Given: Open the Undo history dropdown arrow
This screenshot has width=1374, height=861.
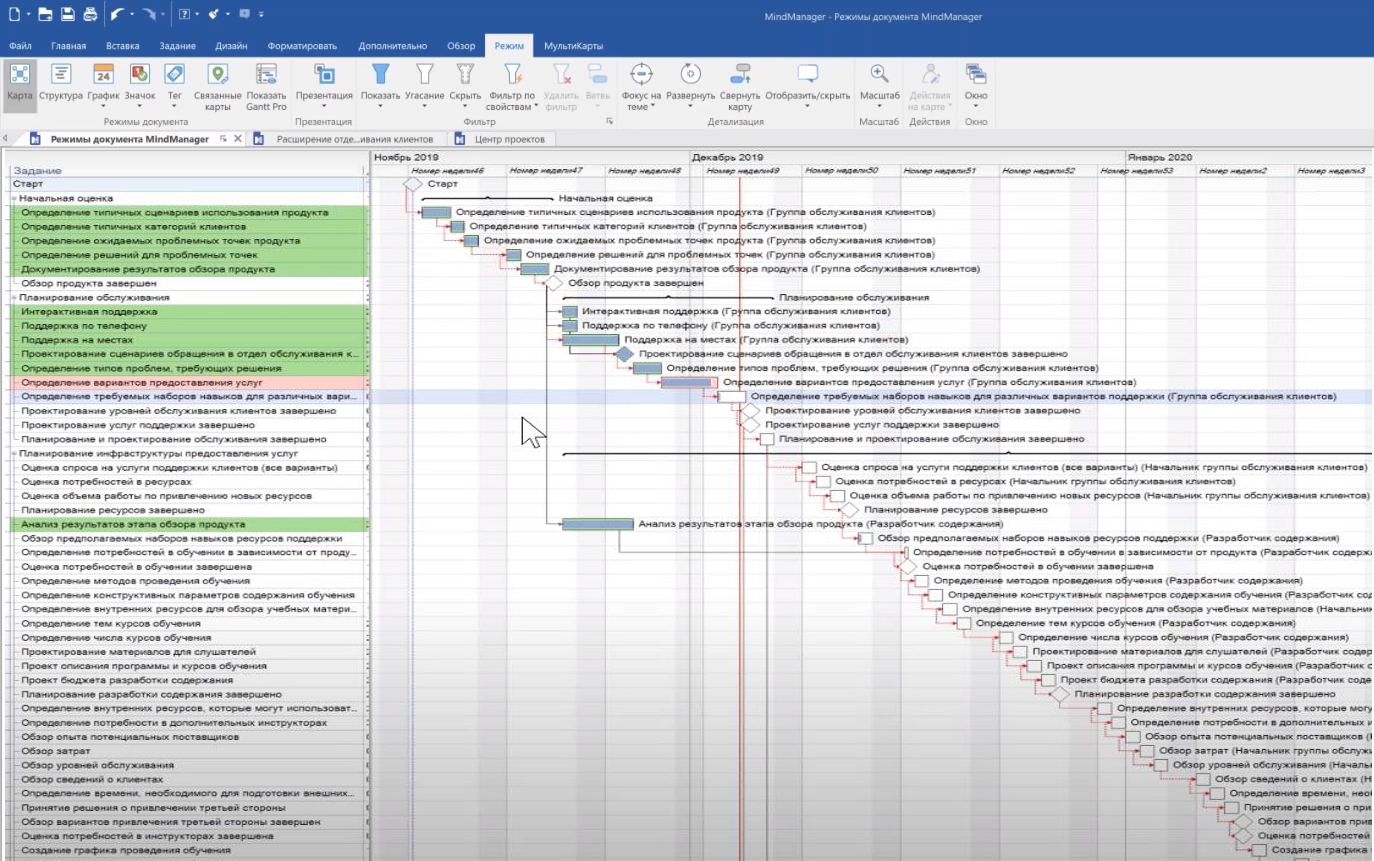Looking at the screenshot, I should [x=132, y=15].
